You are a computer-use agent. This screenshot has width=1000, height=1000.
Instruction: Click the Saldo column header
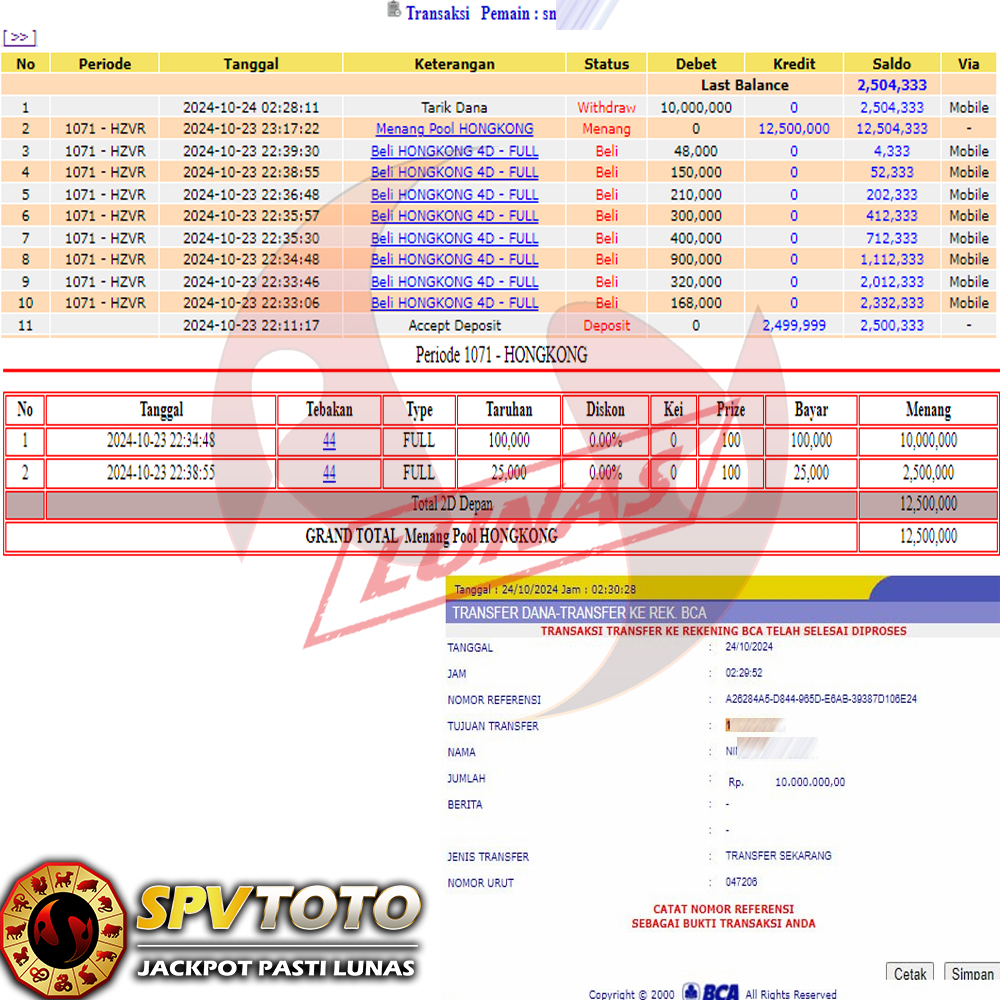(890, 64)
